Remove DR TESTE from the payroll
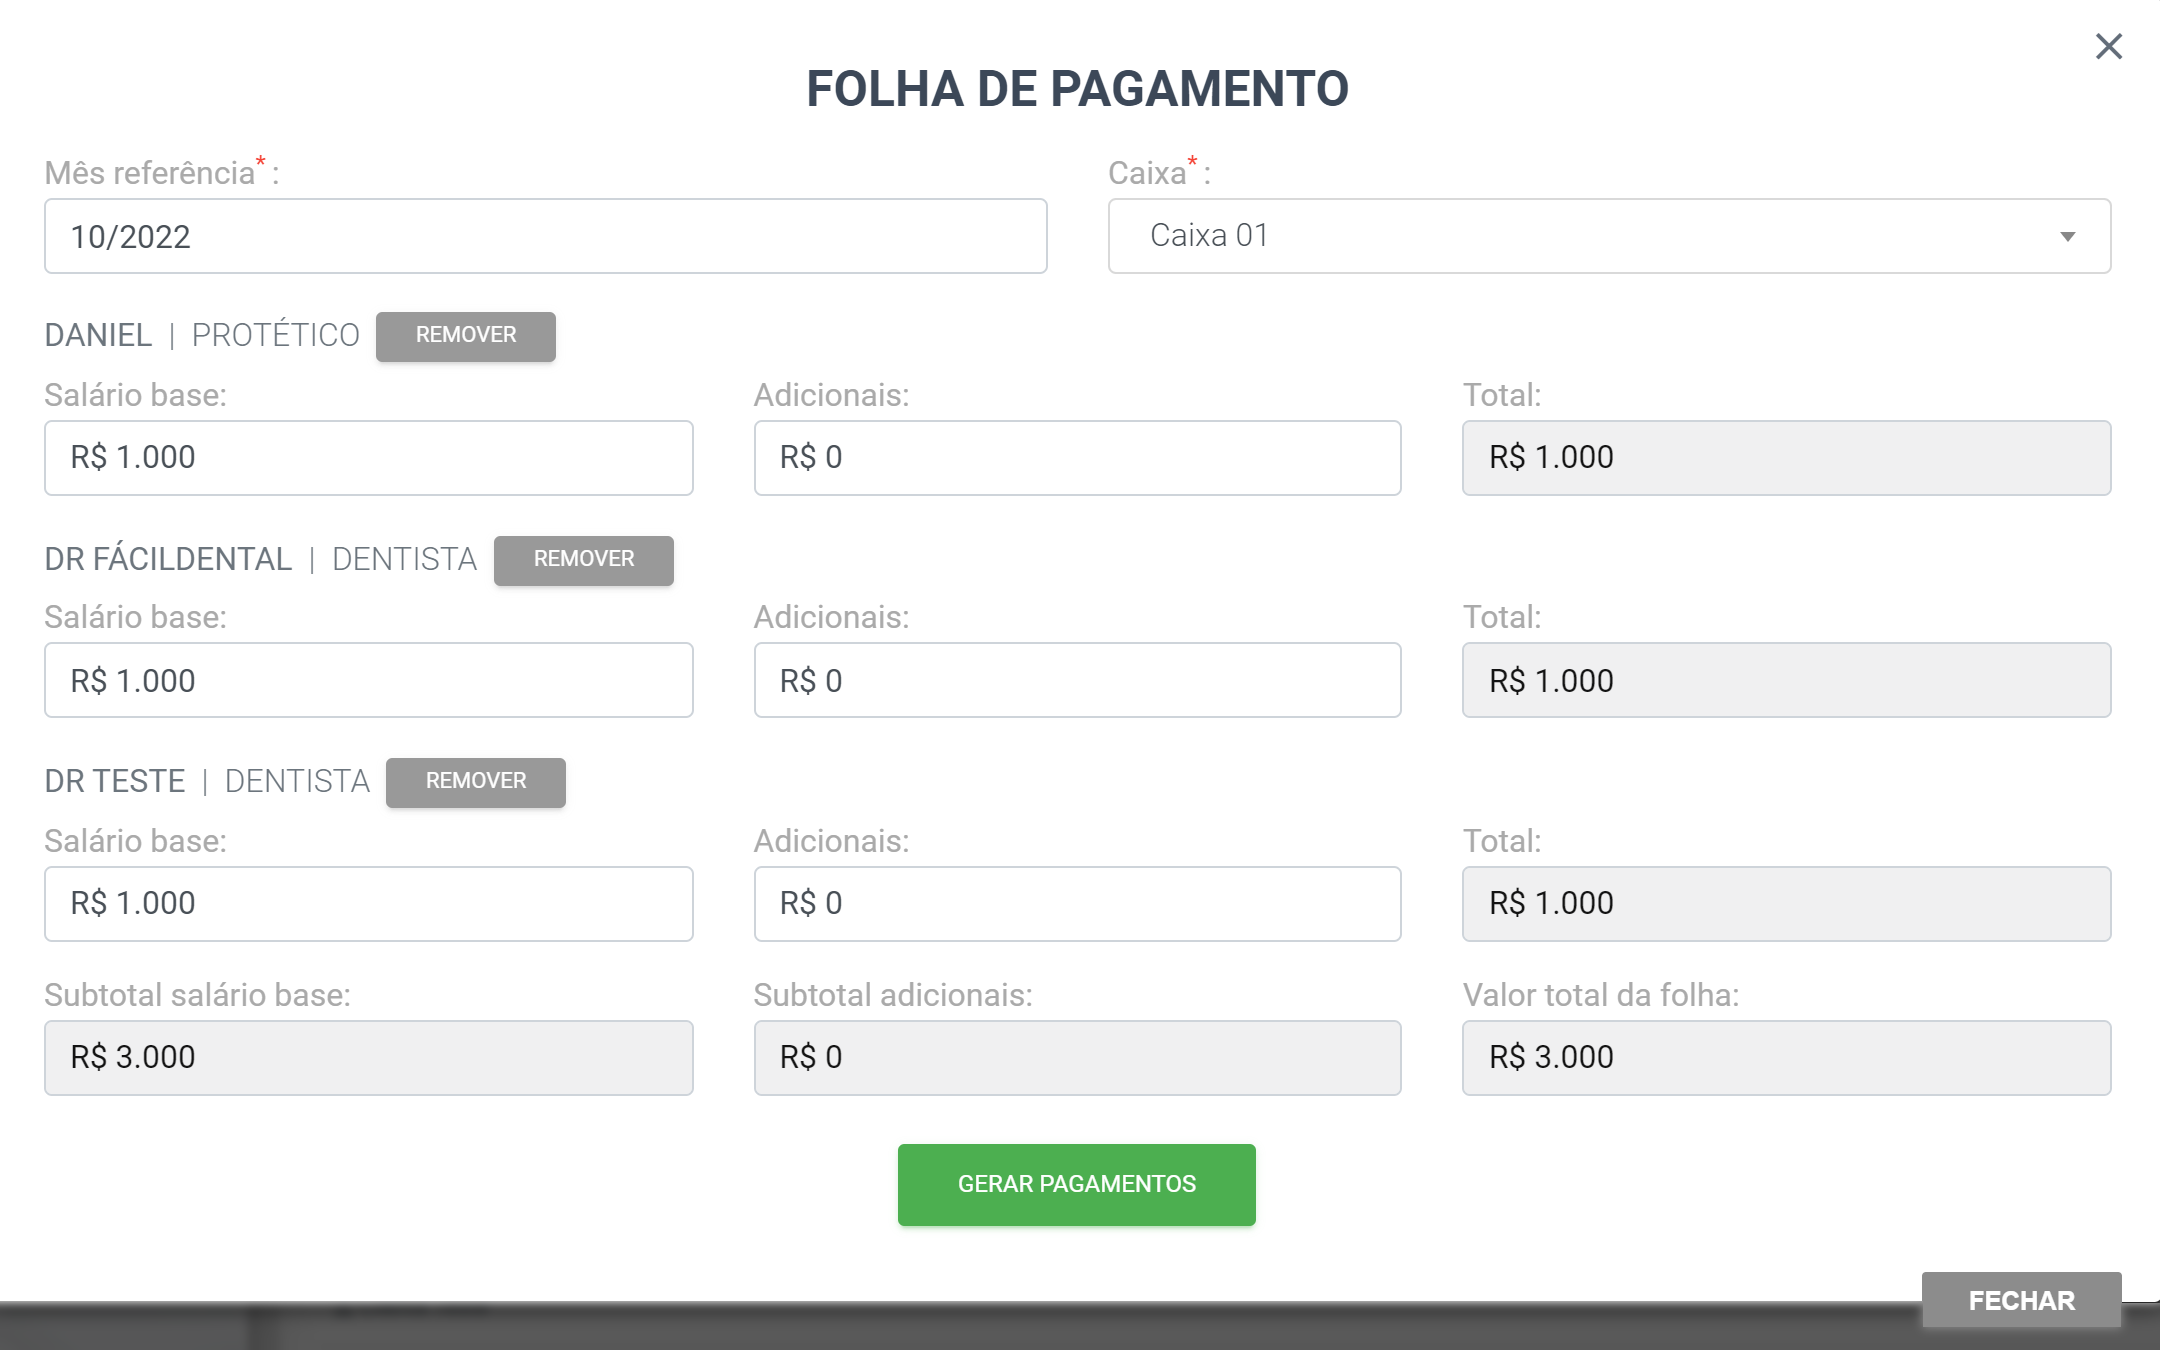This screenshot has height=1350, width=2160. point(476,782)
